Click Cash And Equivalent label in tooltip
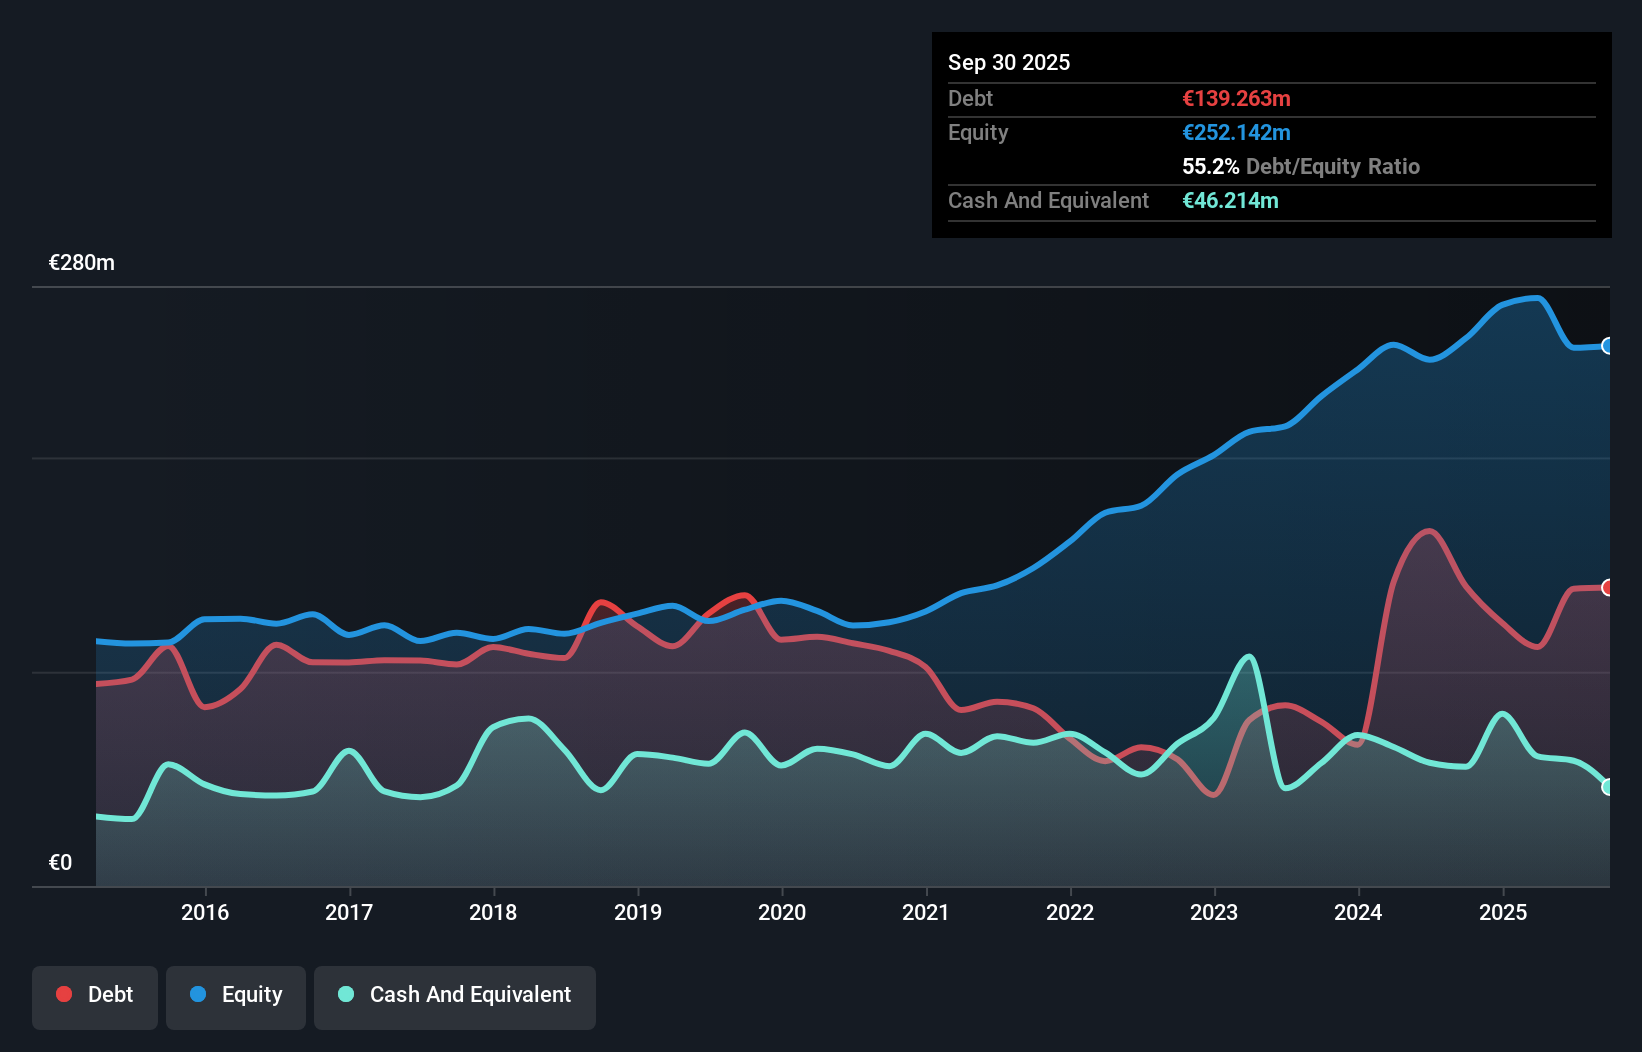The image size is (1642, 1052). [x=1048, y=200]
